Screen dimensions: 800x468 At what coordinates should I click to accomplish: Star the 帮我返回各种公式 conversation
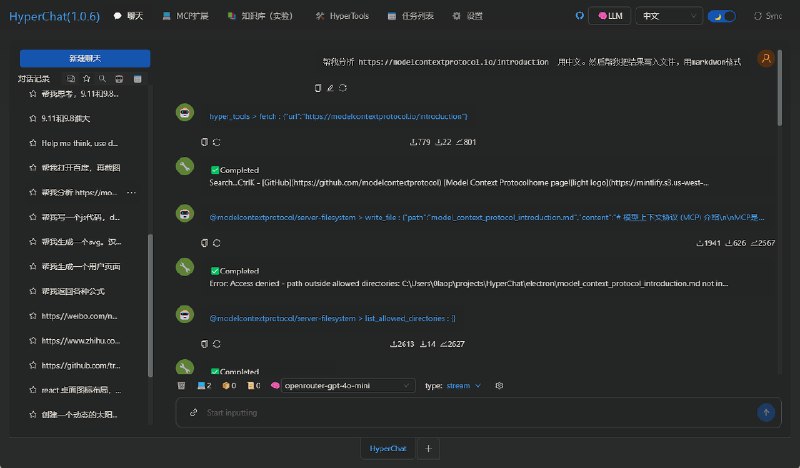tap(33, 291)
